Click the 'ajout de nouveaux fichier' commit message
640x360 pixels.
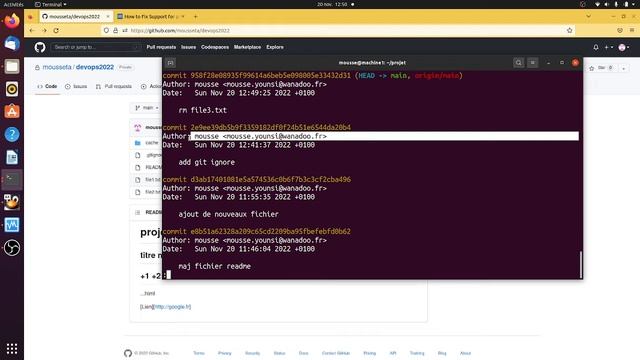[x=229, y=214]
